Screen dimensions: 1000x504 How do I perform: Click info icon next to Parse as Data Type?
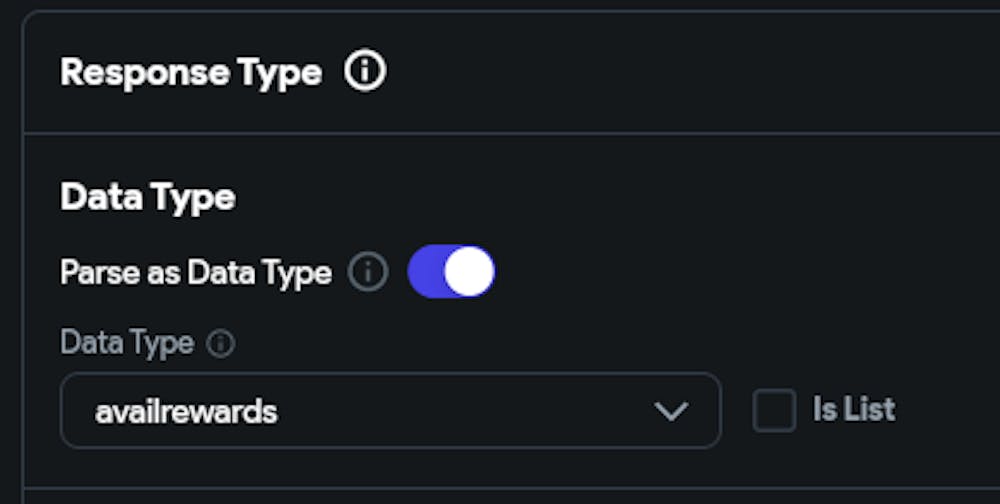coord(368,272)
